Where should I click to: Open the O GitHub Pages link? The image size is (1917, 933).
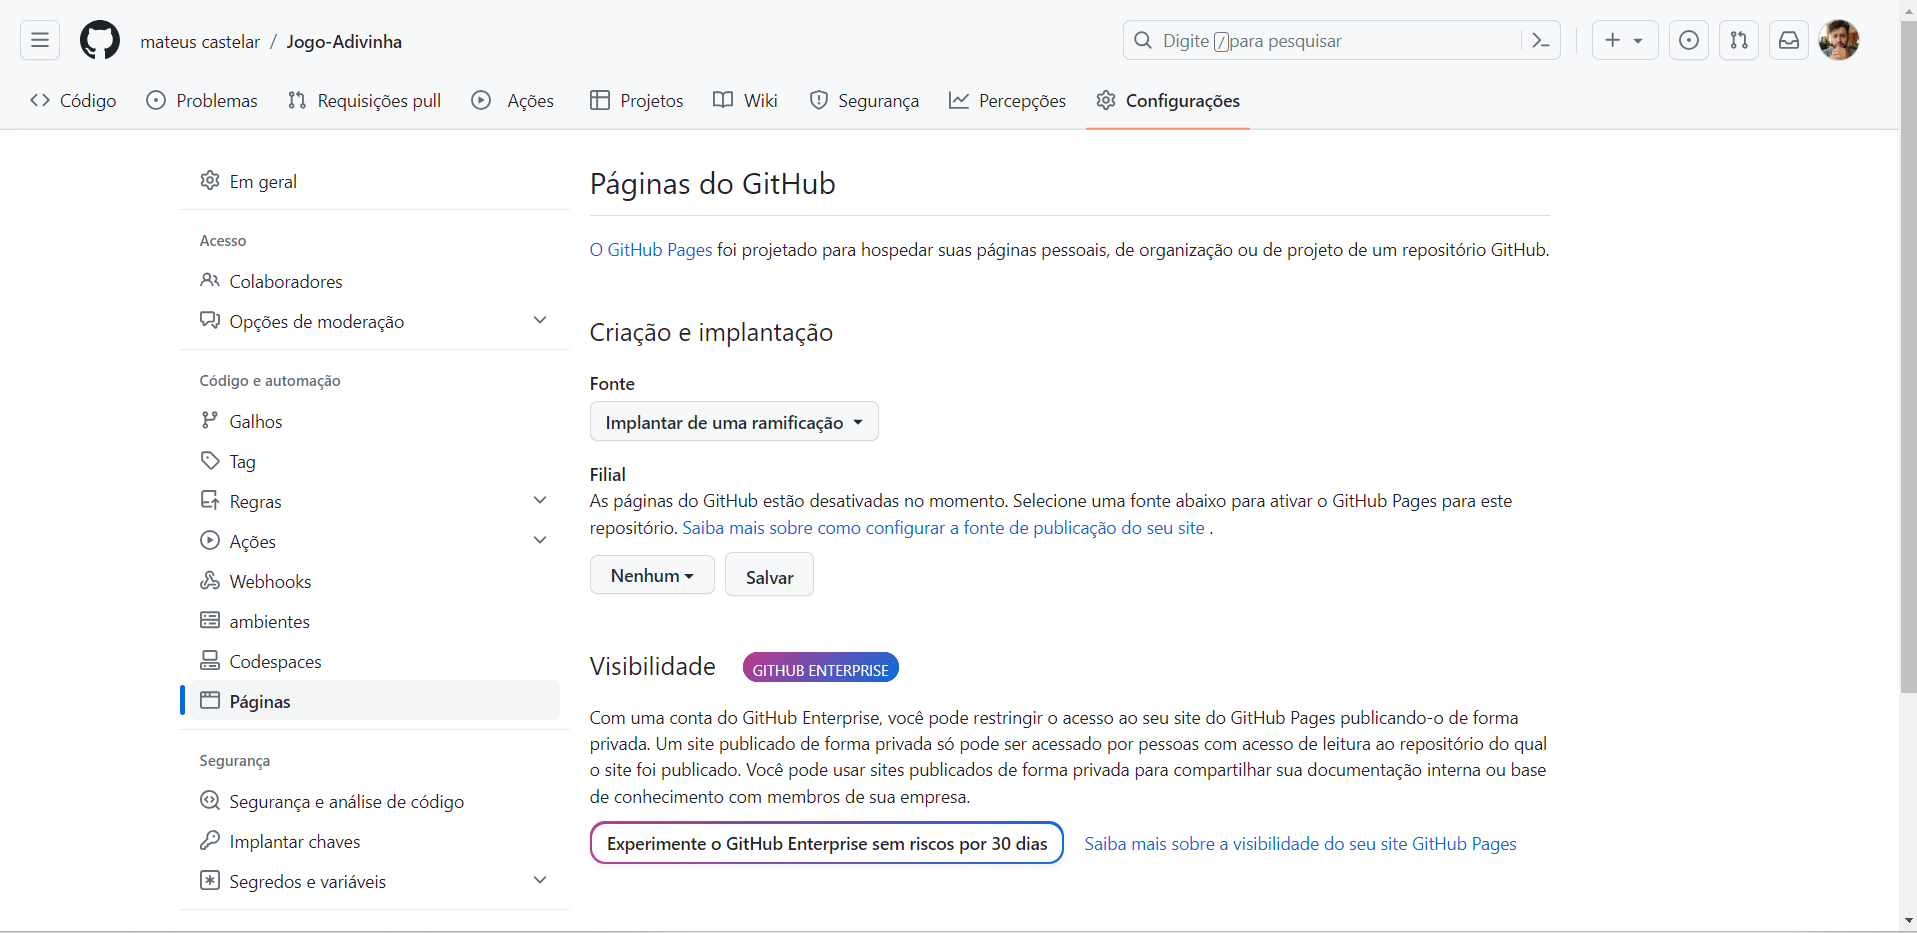651,250
